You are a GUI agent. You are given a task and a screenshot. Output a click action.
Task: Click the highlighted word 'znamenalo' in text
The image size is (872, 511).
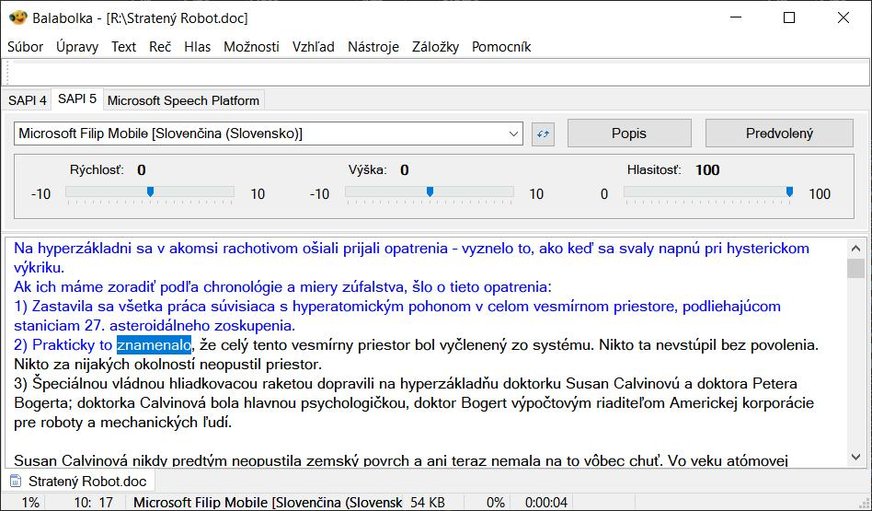click(x=153, y=345)
